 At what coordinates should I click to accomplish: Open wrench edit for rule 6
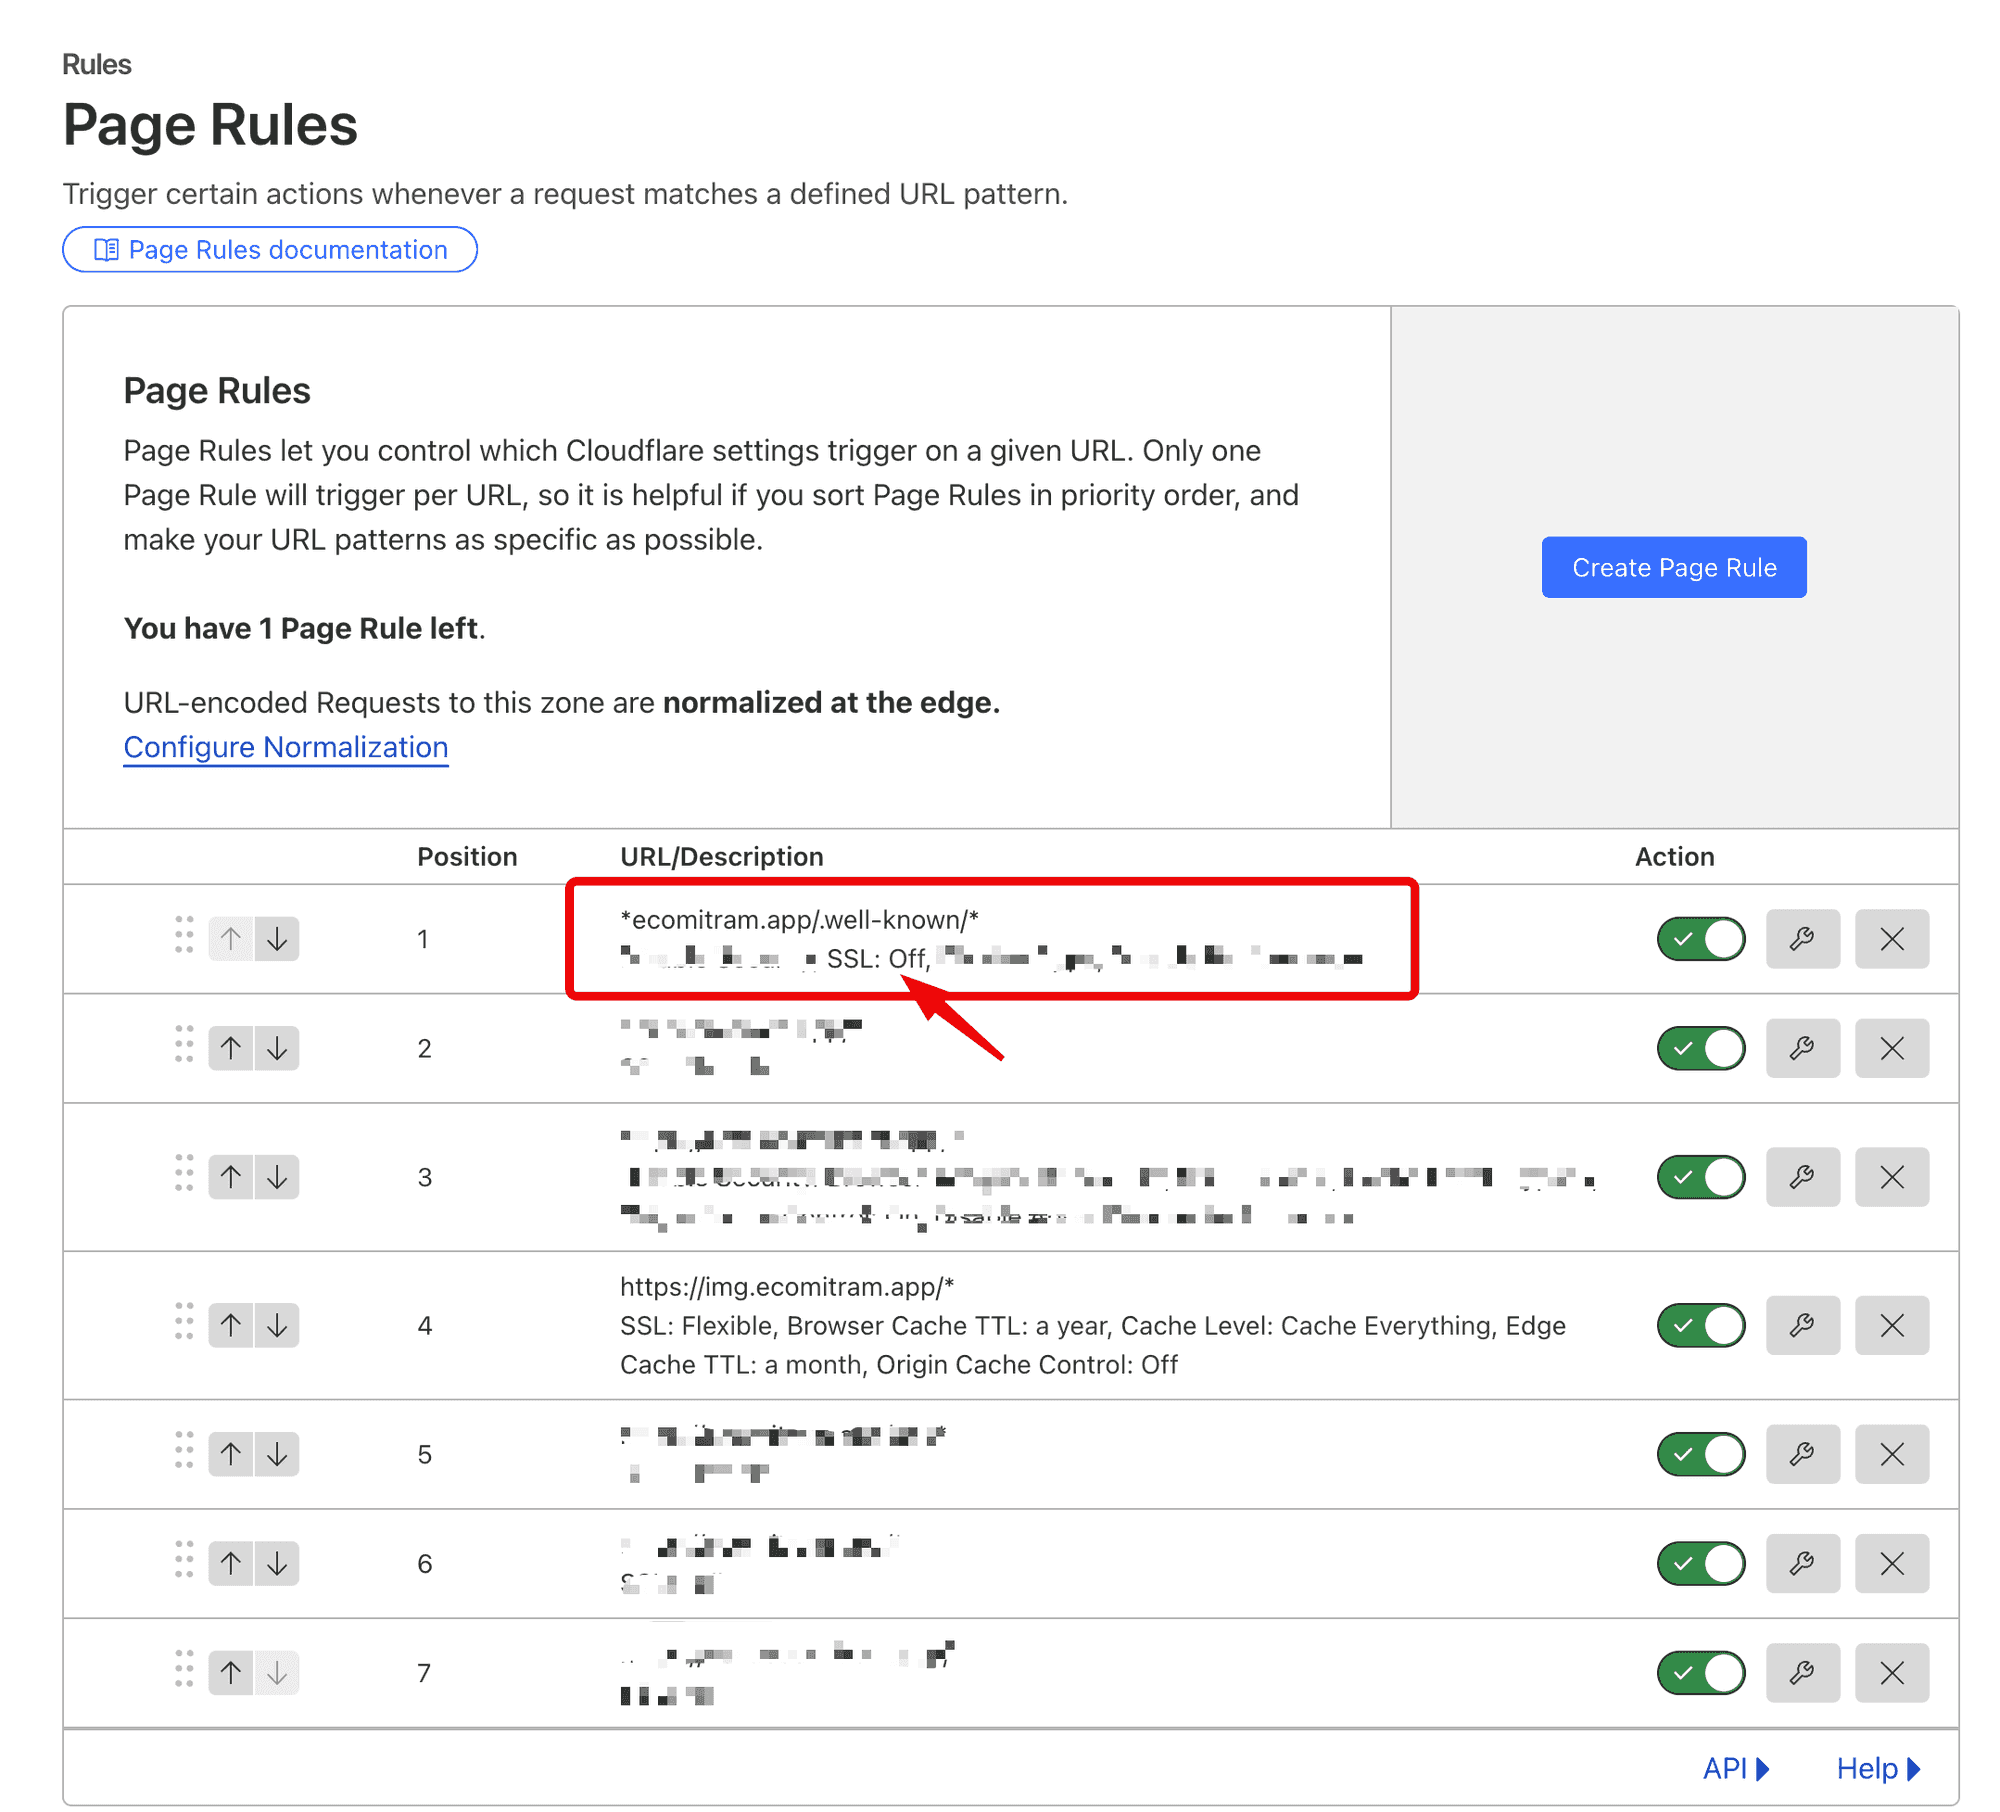coord(1802,1563)
